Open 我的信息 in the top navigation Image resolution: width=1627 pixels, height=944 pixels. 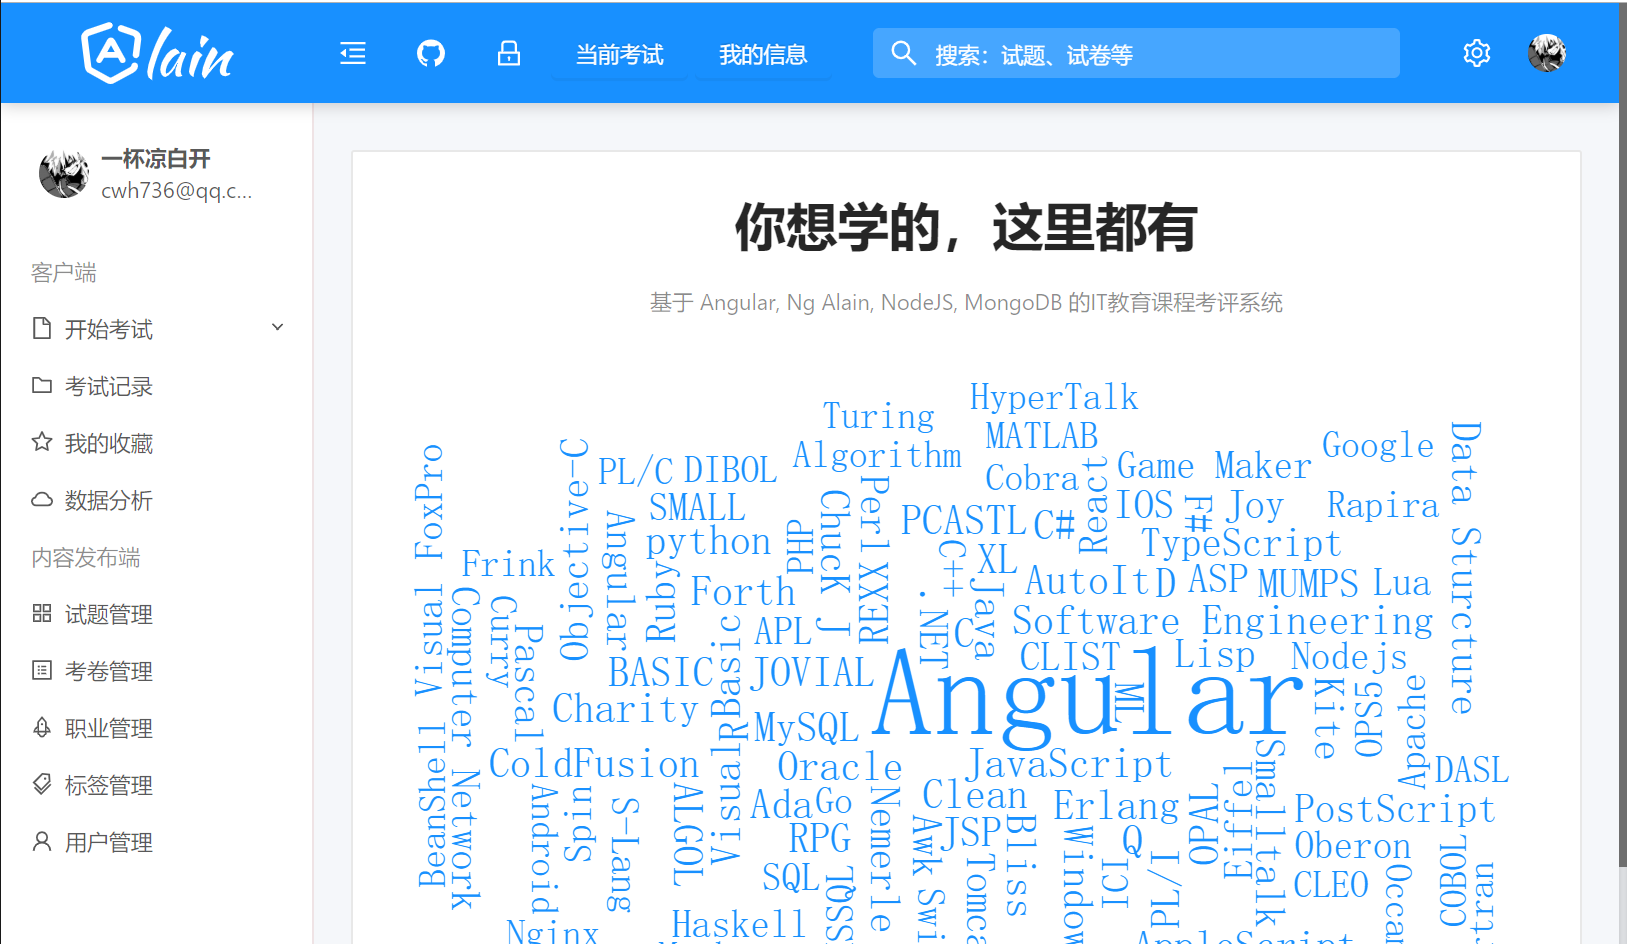pos(763,55)
